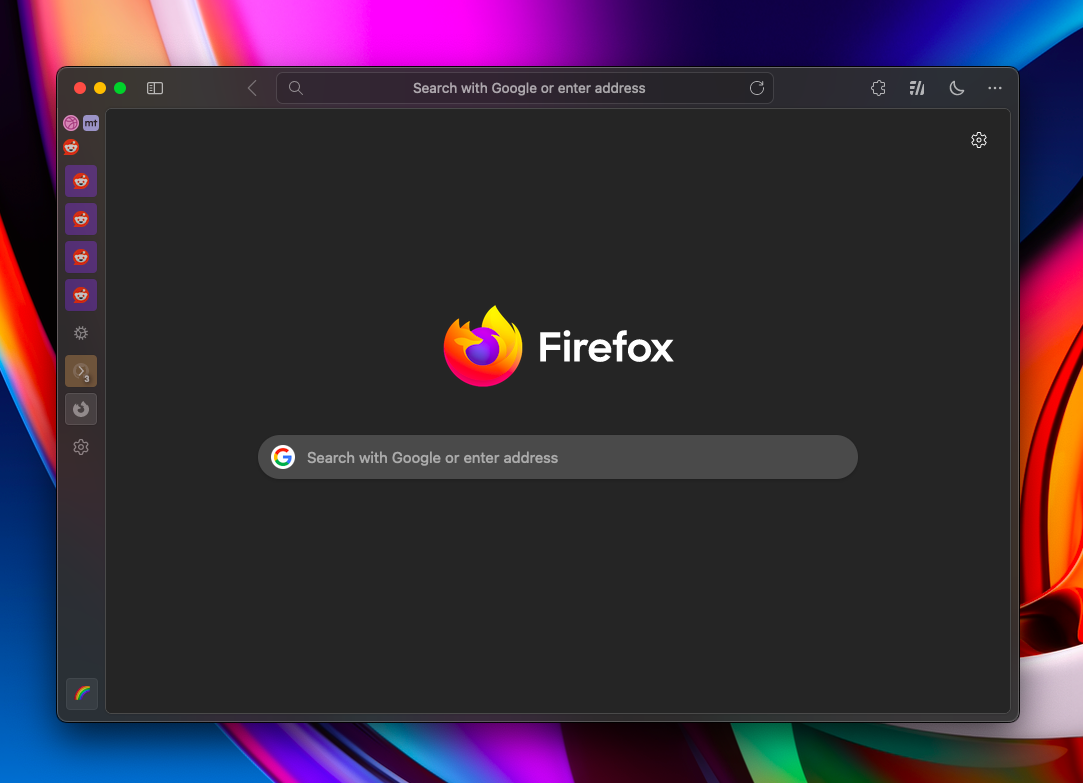Open the three-dots overflow menu
The height and width of the screenshot is (783, 1083).
tap(995, 88)
